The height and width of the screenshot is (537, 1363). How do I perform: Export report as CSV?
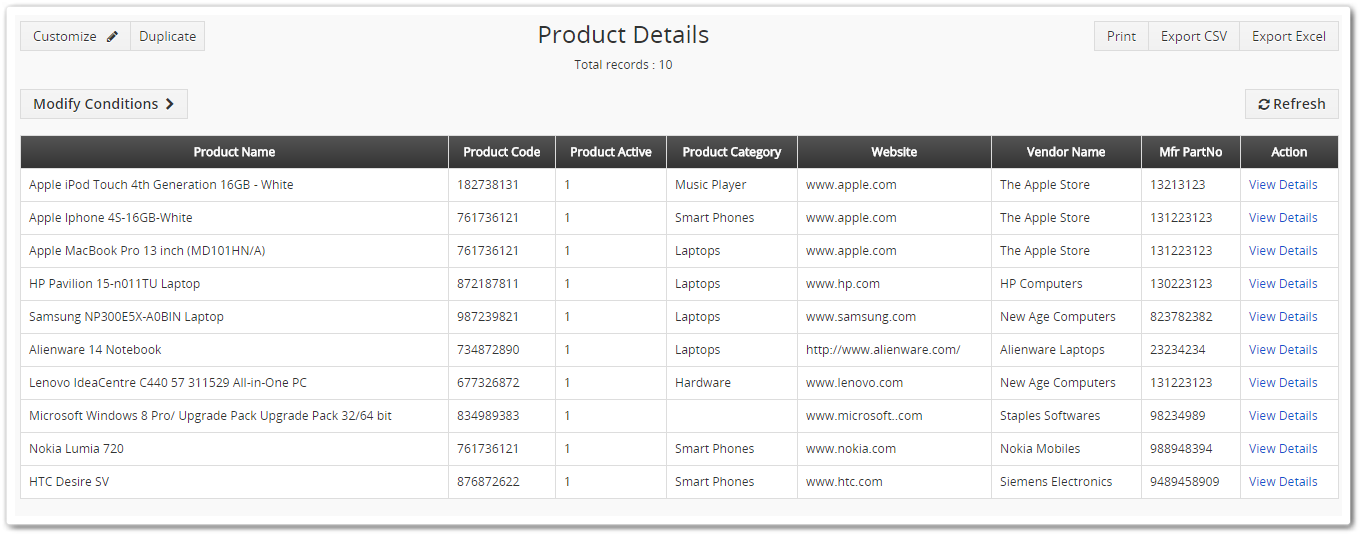(1193, 37)
